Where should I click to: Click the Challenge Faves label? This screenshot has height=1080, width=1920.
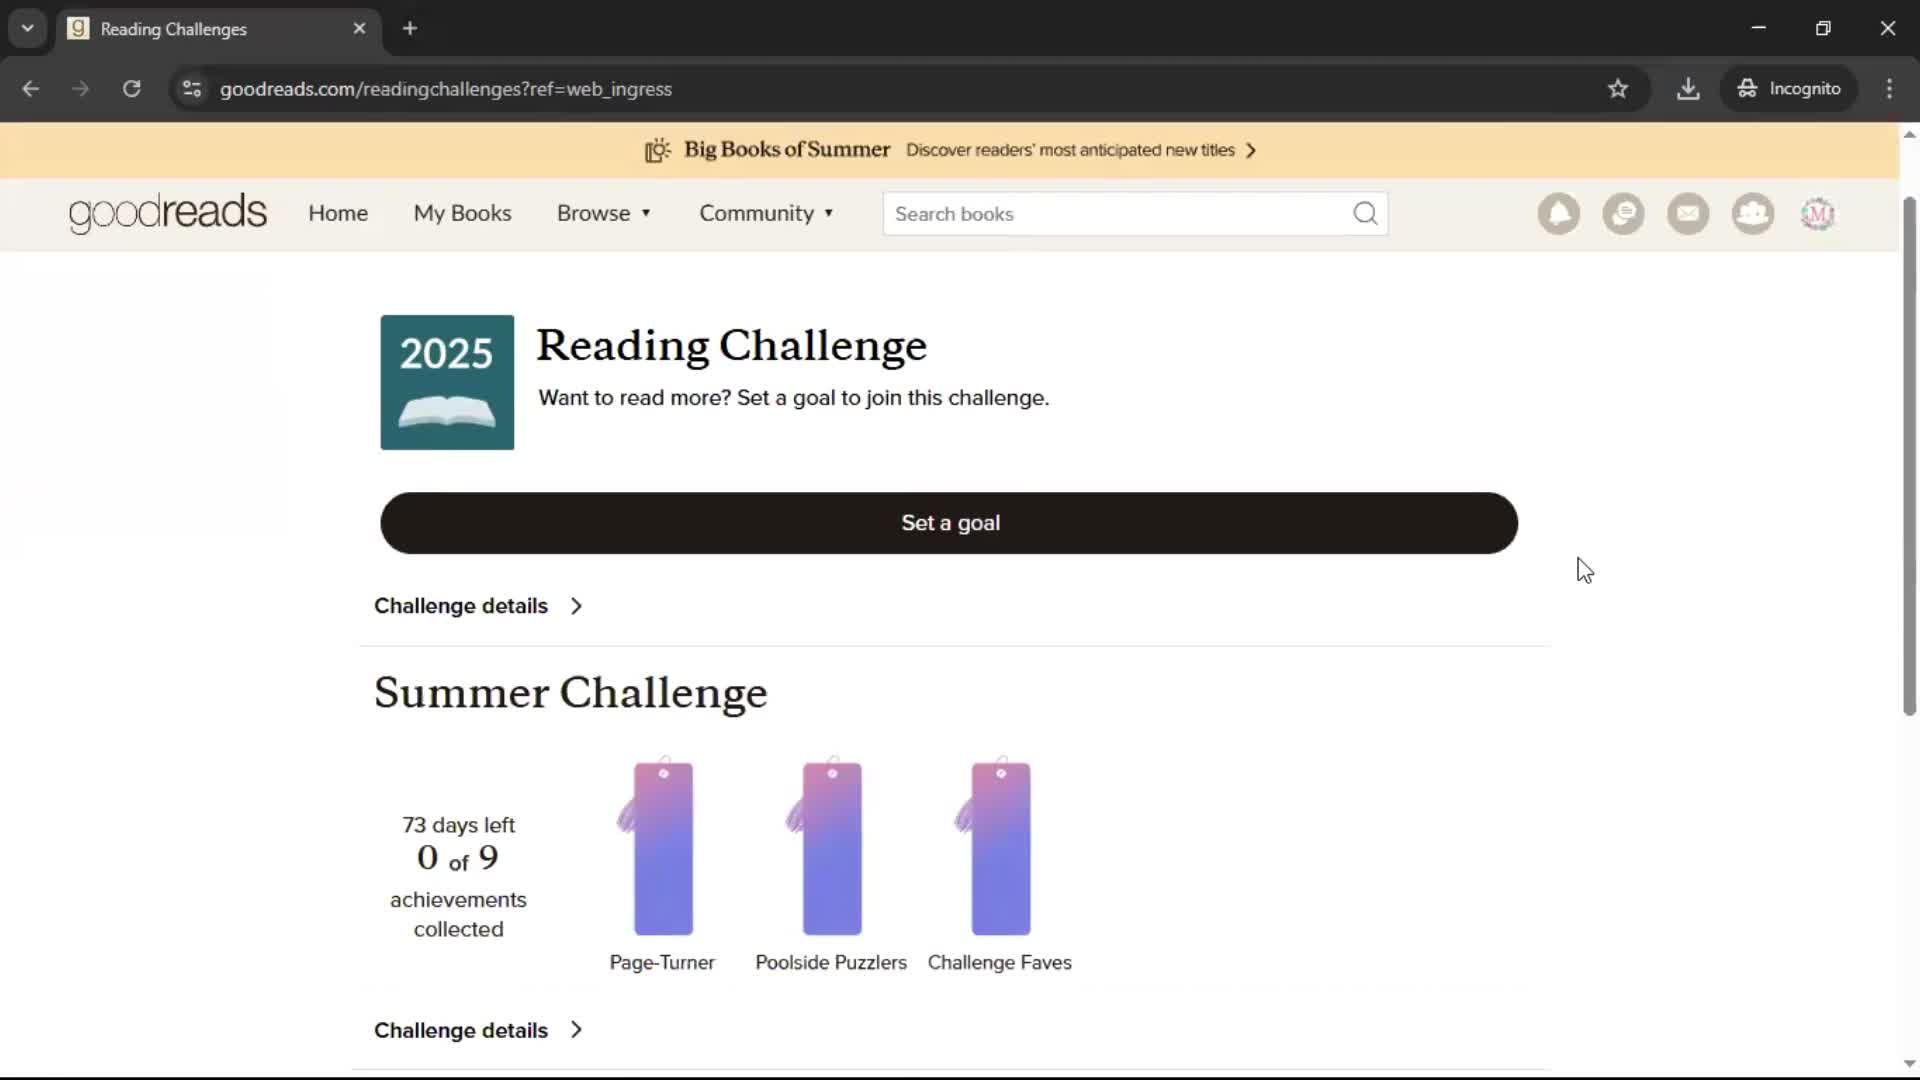coord(1000,962)
